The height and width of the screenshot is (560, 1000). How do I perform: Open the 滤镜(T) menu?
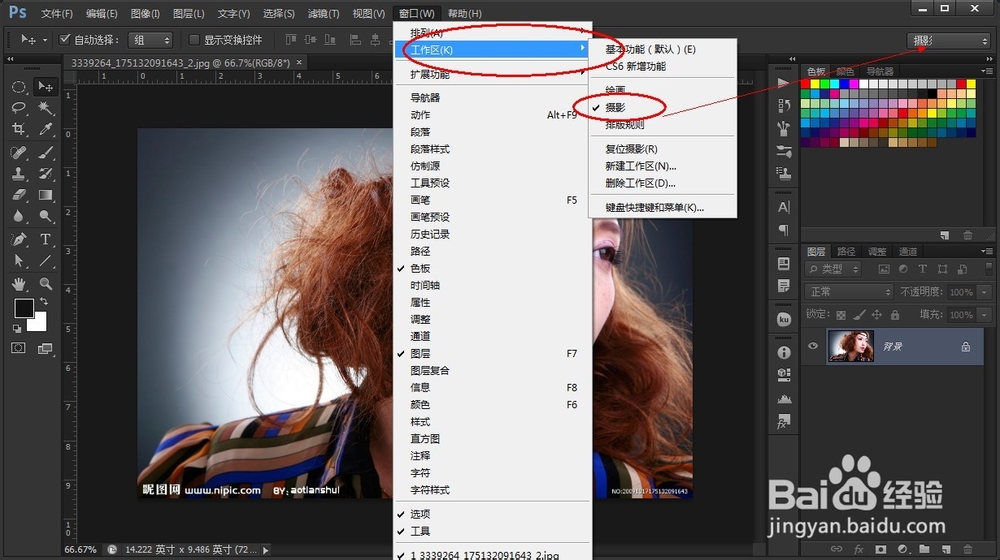(x=323, y=13)
